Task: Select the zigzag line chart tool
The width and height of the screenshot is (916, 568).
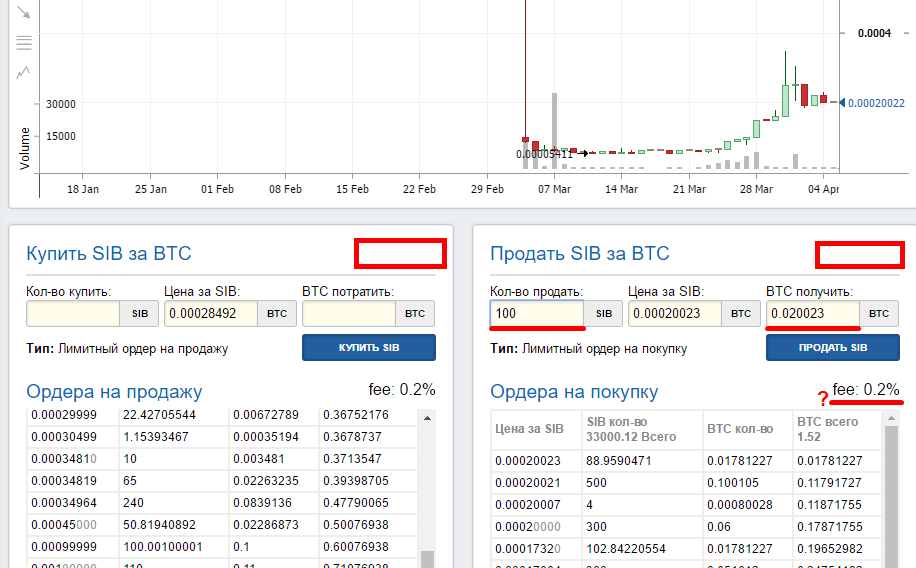Action: click(x=24, y=72)
